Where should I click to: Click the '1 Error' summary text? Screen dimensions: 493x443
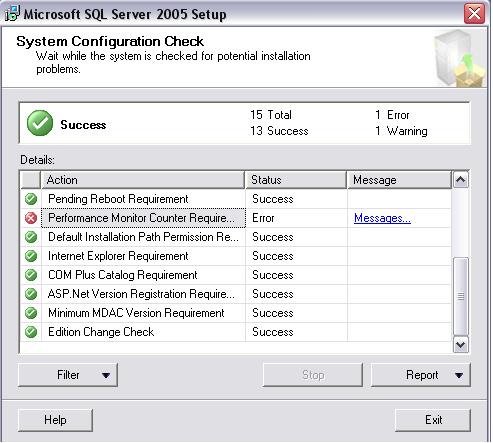click(x=392, y=115)
